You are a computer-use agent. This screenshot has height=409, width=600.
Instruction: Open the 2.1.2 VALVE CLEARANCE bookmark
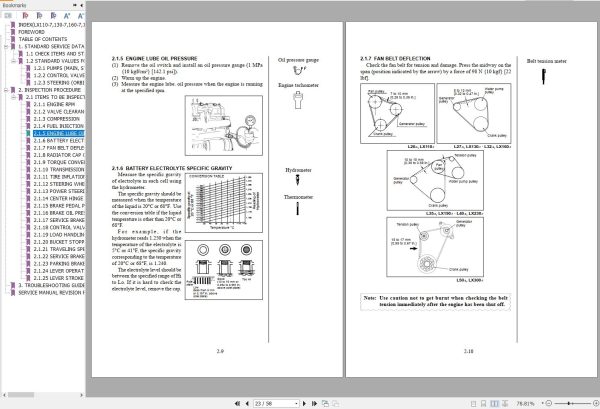(x=59, y=112)
